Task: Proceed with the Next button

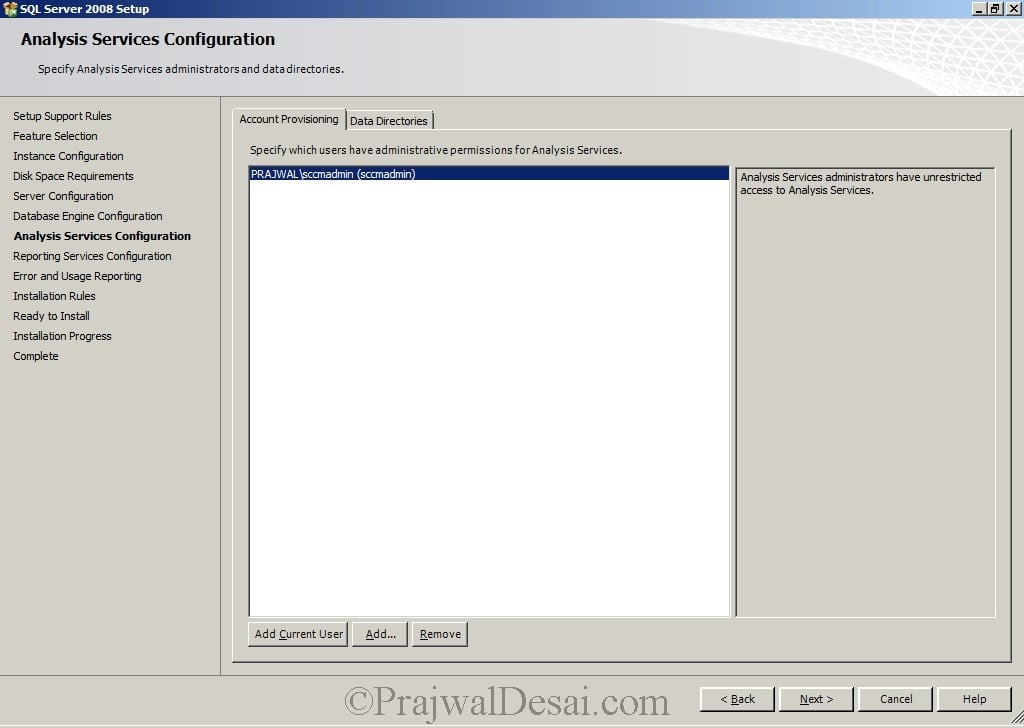Action: click(x=816, y=699)
